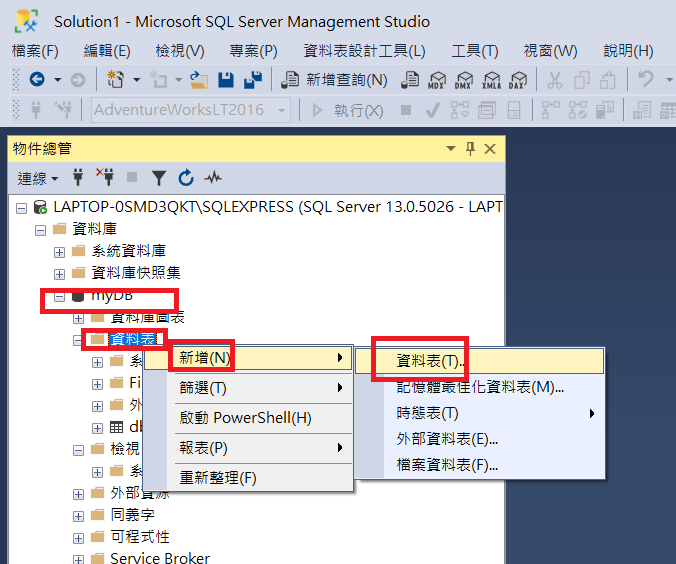Choose 篩選(T) in the context menu
Image resolution: width=676 pixels, height=564 pixels.
tap(249, 388)
